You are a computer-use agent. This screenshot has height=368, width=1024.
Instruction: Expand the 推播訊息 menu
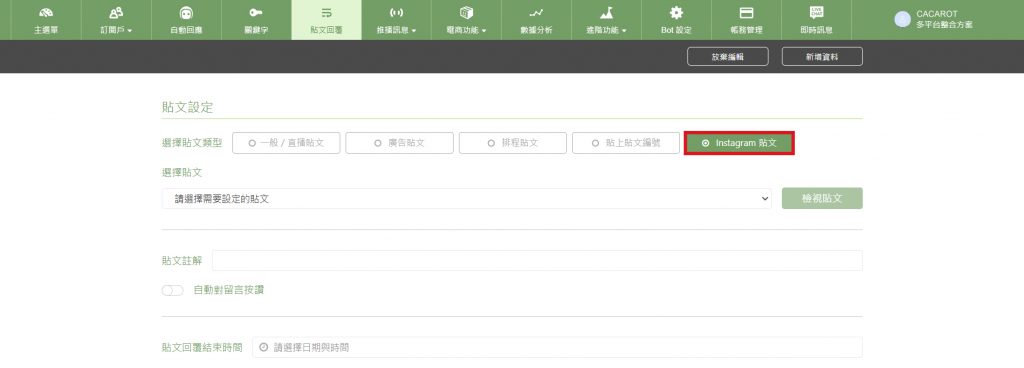pyautogui.click(x=396, y=20)
